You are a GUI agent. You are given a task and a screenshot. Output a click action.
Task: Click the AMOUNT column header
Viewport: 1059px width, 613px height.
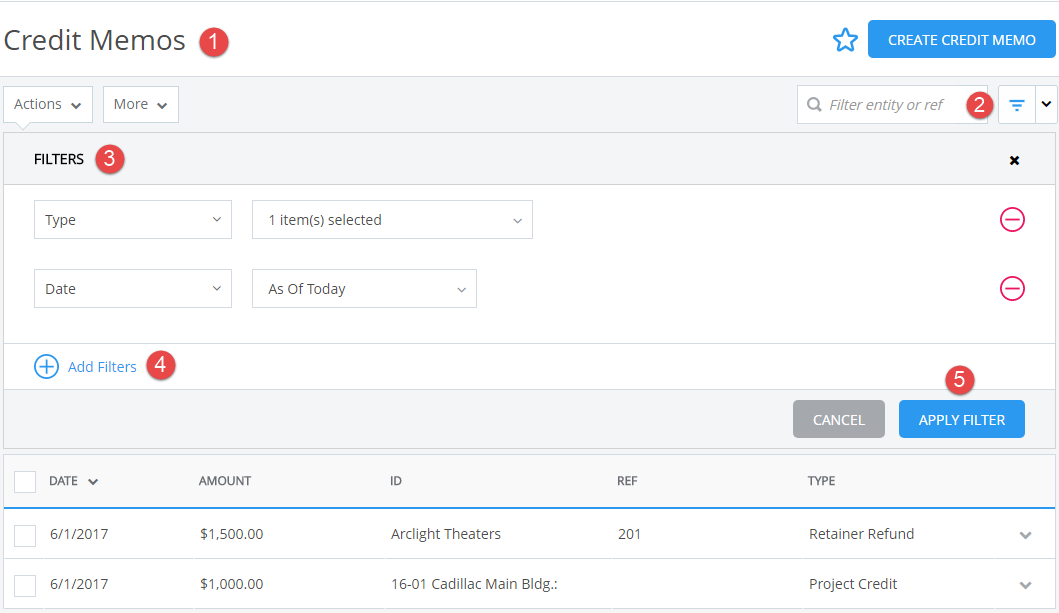pos(225,481)
